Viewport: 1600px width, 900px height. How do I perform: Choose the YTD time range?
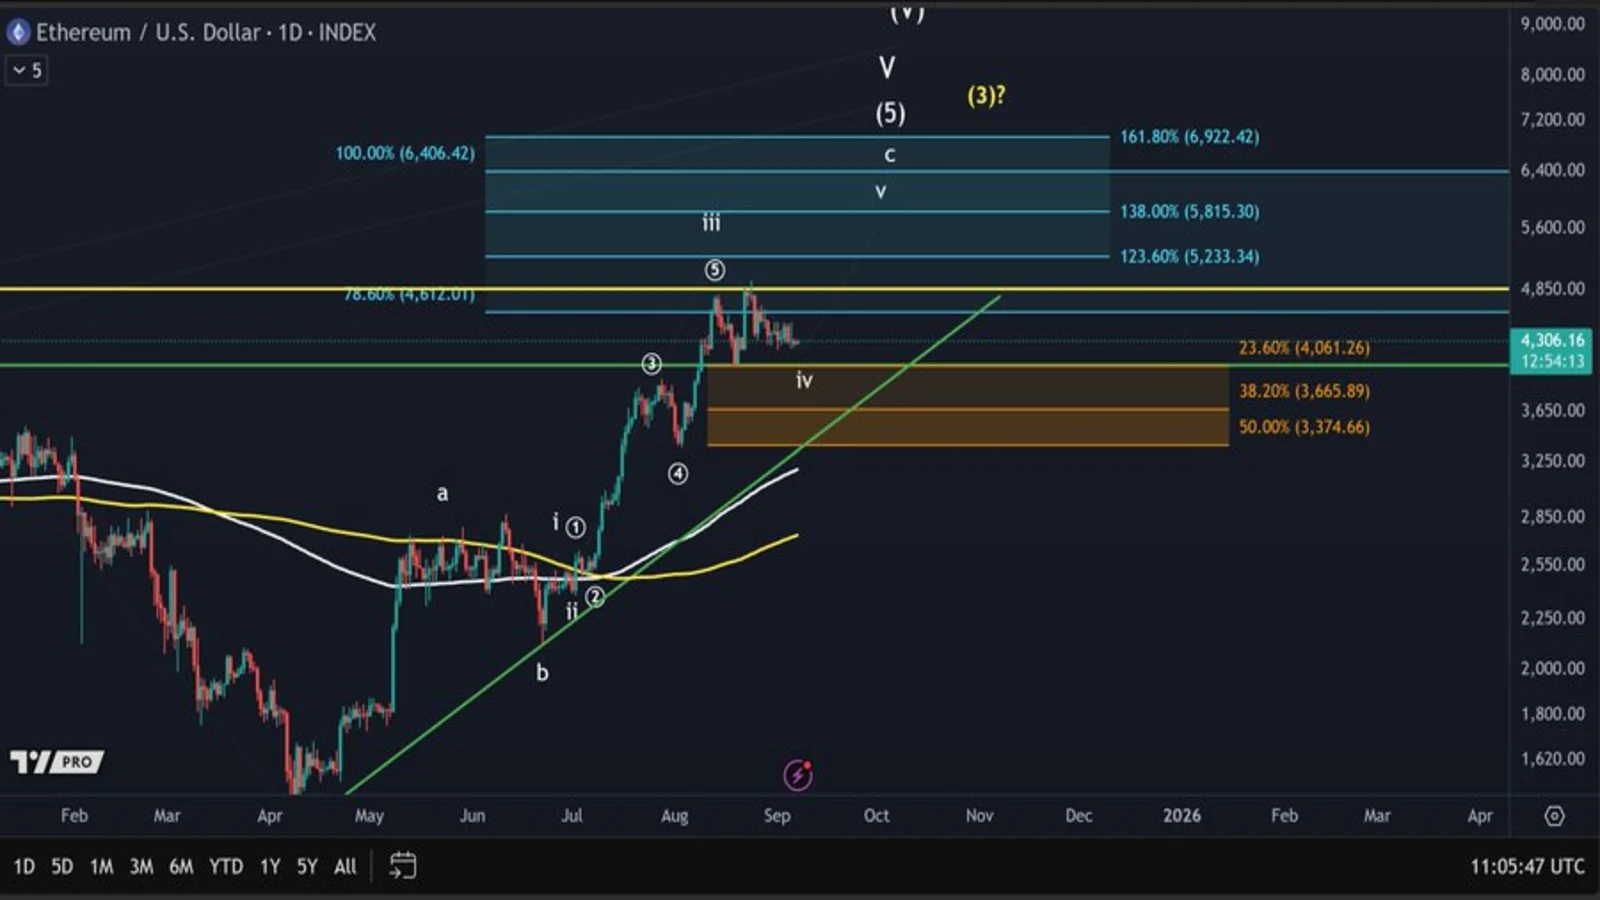click(226, 866)
